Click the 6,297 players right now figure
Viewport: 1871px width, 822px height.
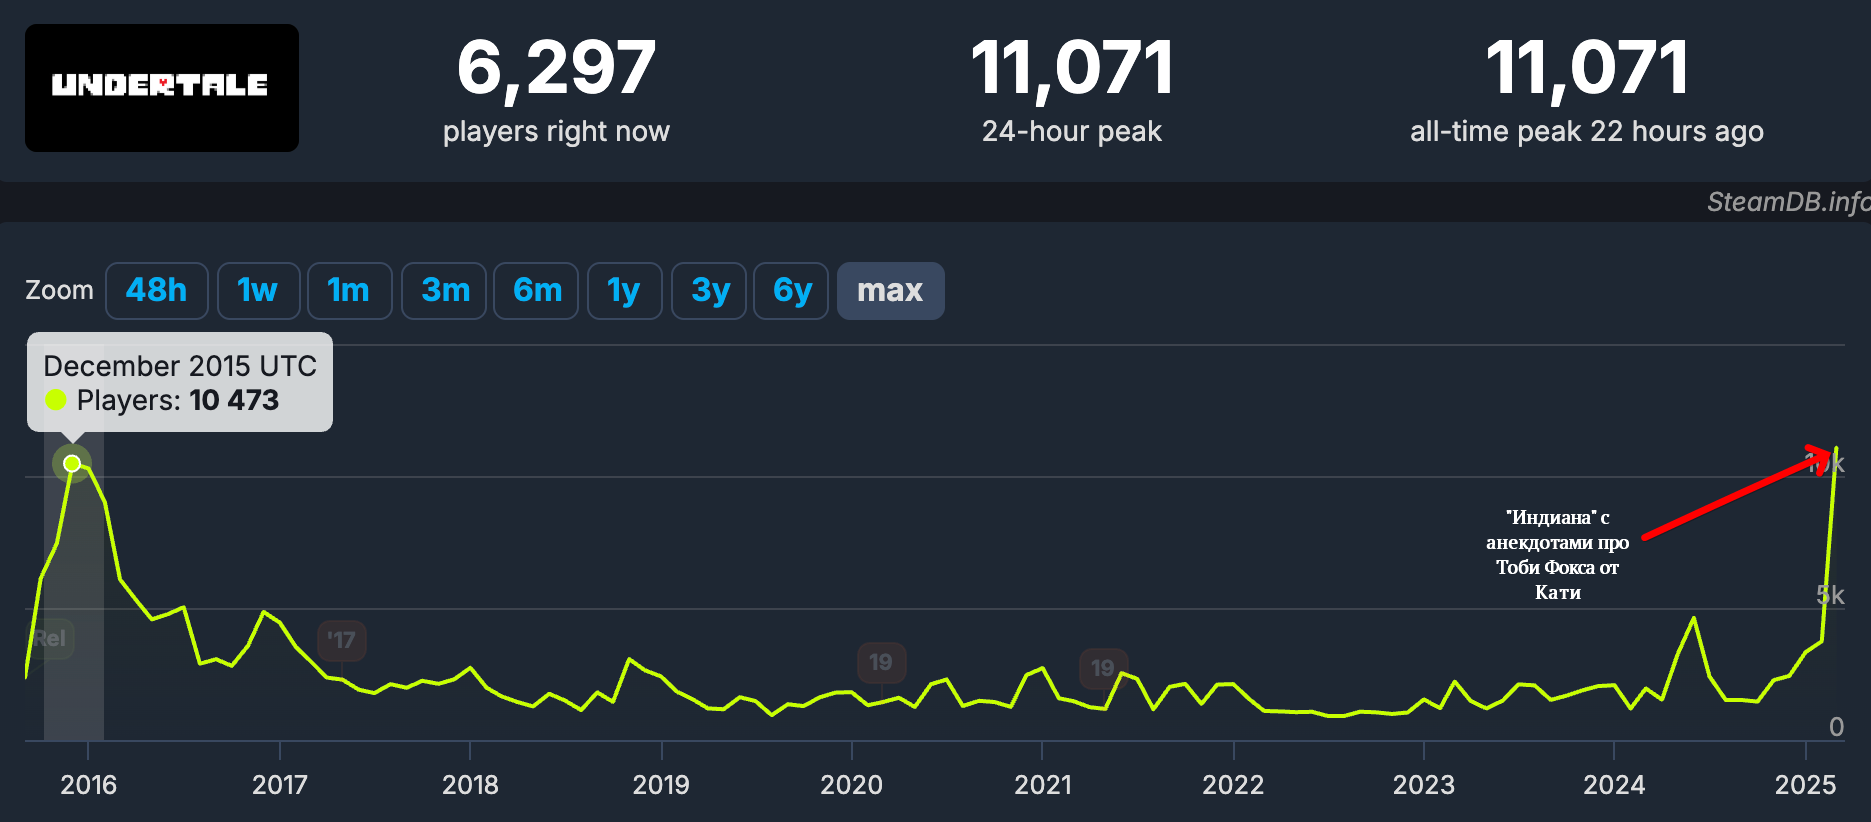[556, 68]
